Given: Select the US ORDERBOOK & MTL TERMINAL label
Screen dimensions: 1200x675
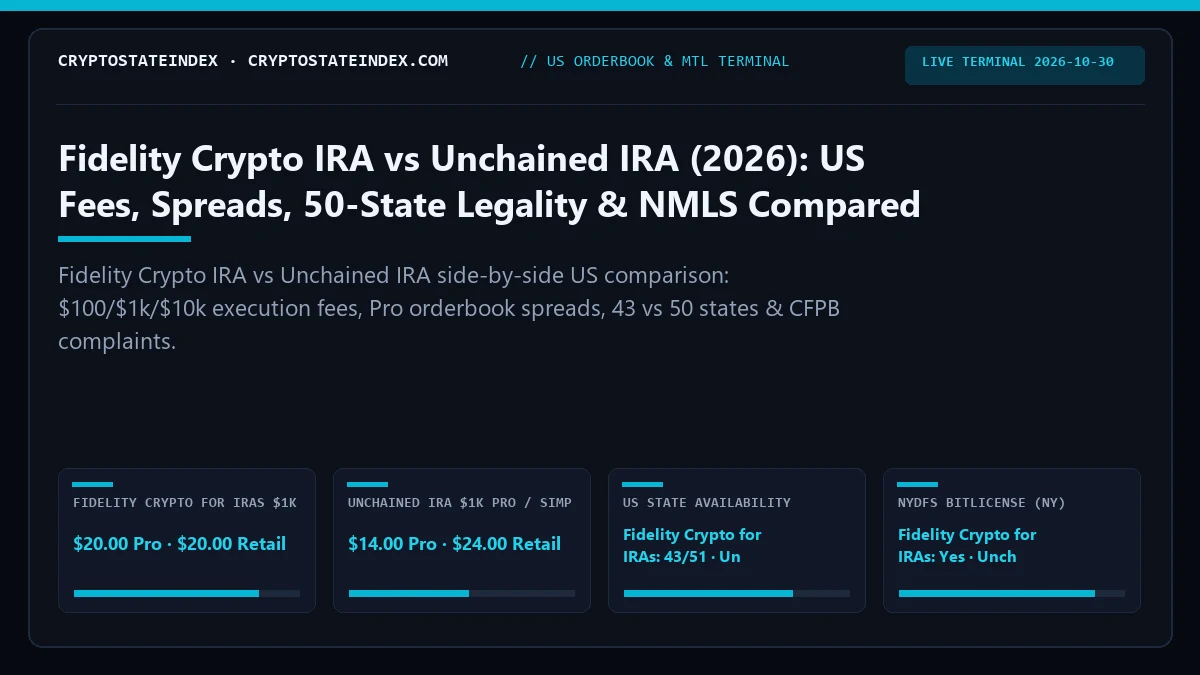Looking at the screenshot, I should pyautogui.click(x=654, y=61).
